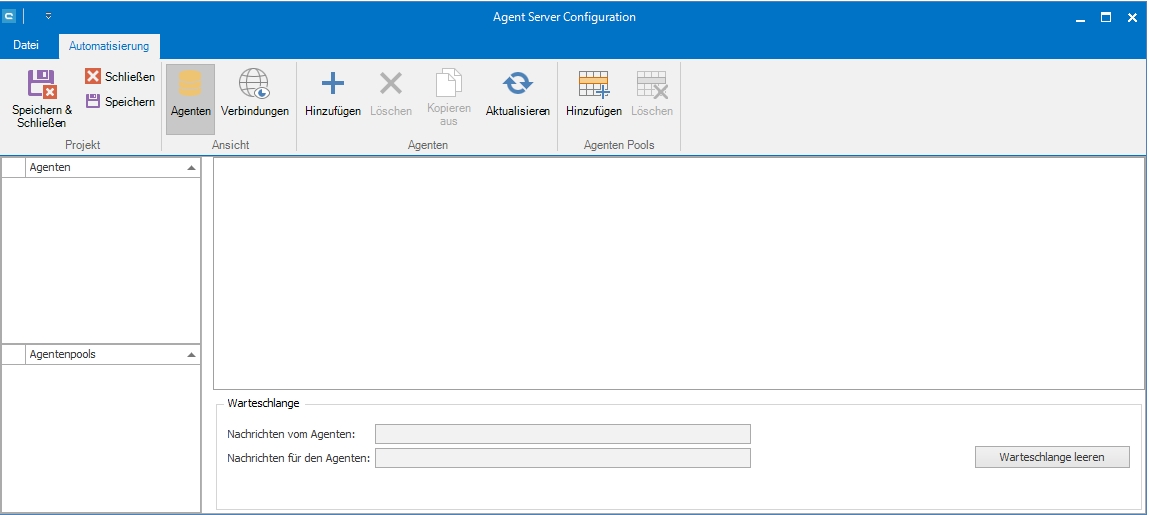Image resolution: width=1149 pixels, height=515 pixels.
Task: Collapse the Agenten list header arrow
Action: [191, 168]
